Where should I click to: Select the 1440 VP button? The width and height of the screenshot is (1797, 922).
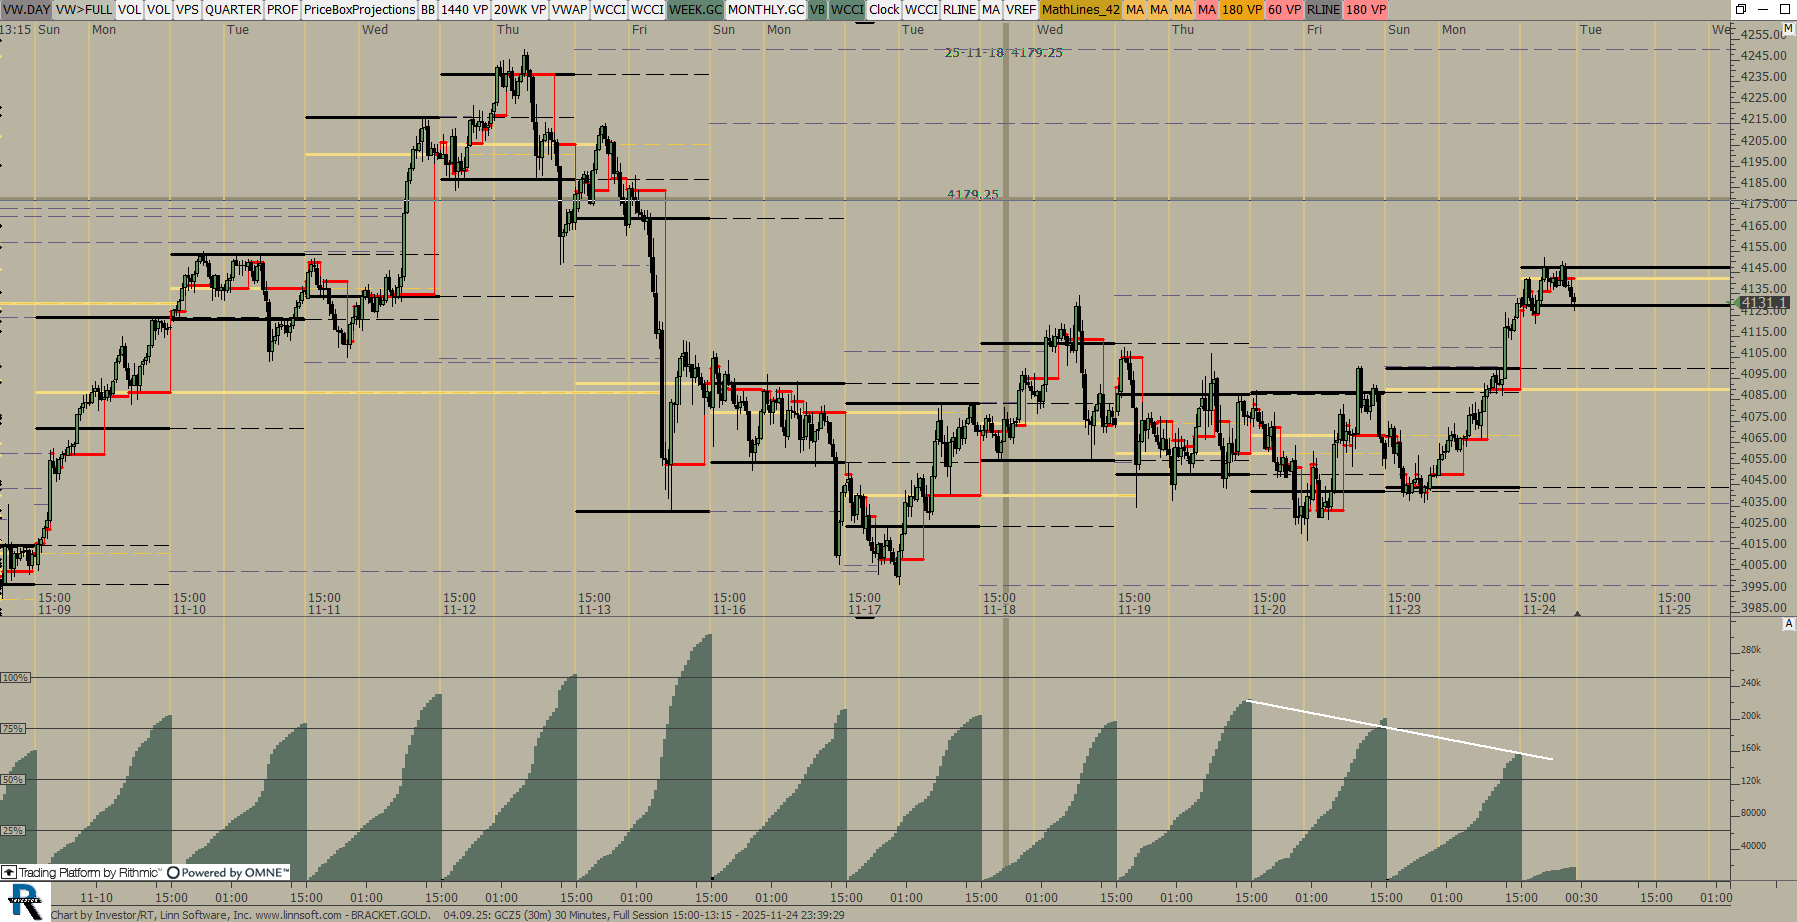coord(464,9)
